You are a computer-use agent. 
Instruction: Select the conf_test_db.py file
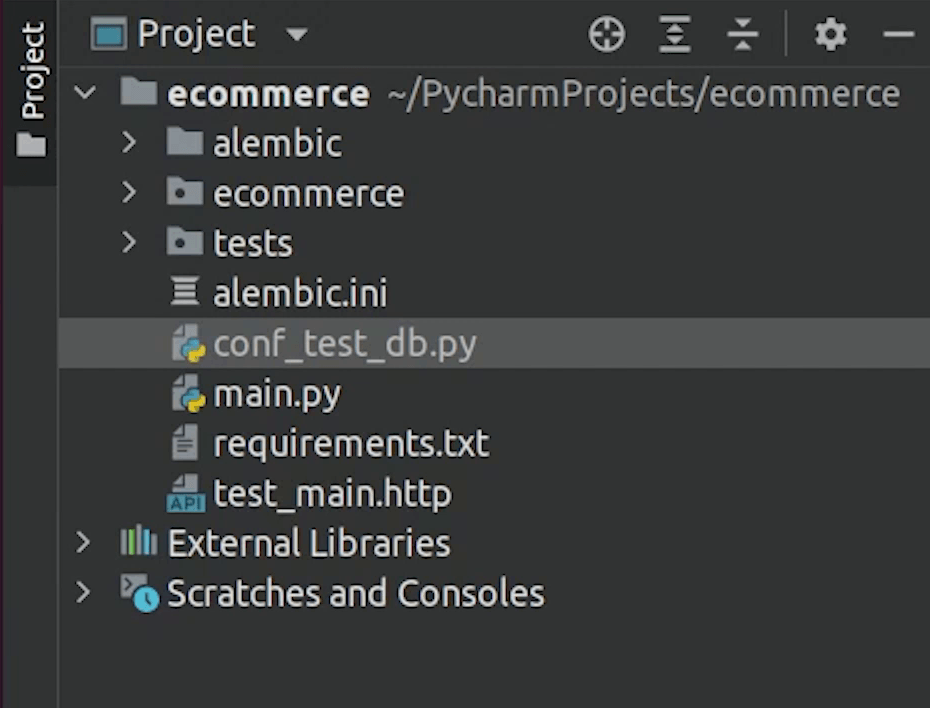tap(344, 344)
